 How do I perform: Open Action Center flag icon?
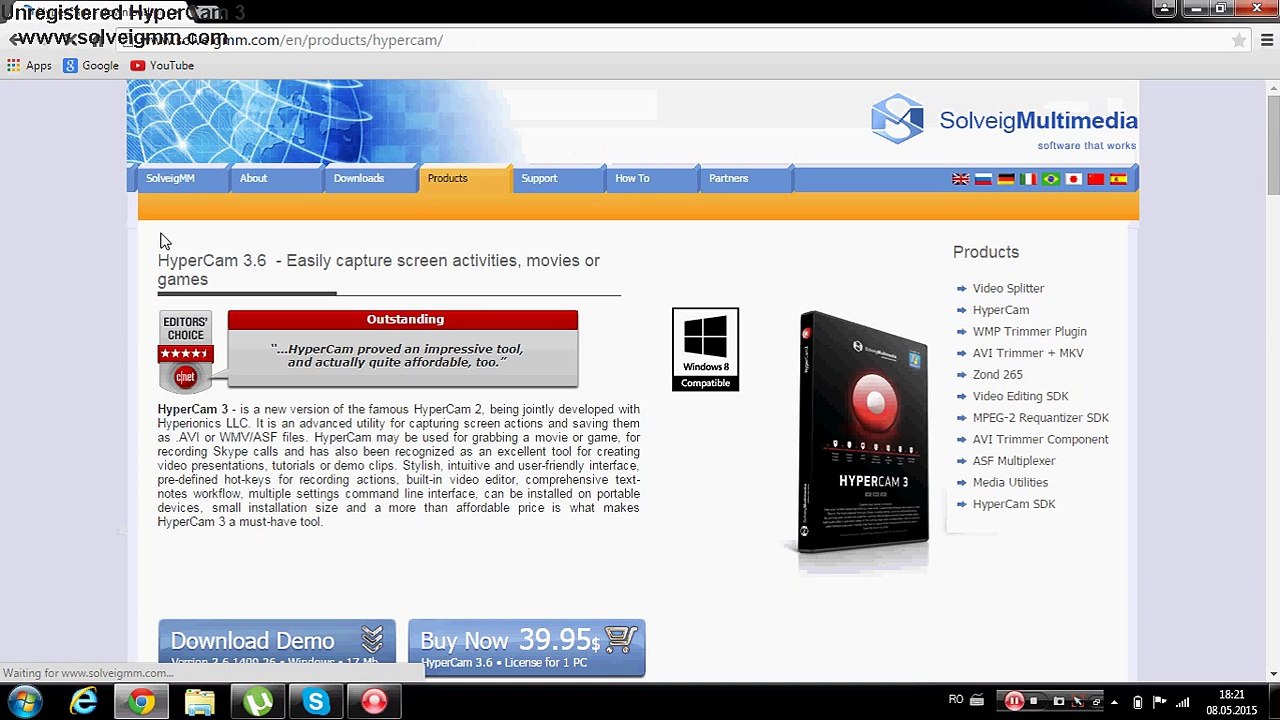coord(1159,702)
